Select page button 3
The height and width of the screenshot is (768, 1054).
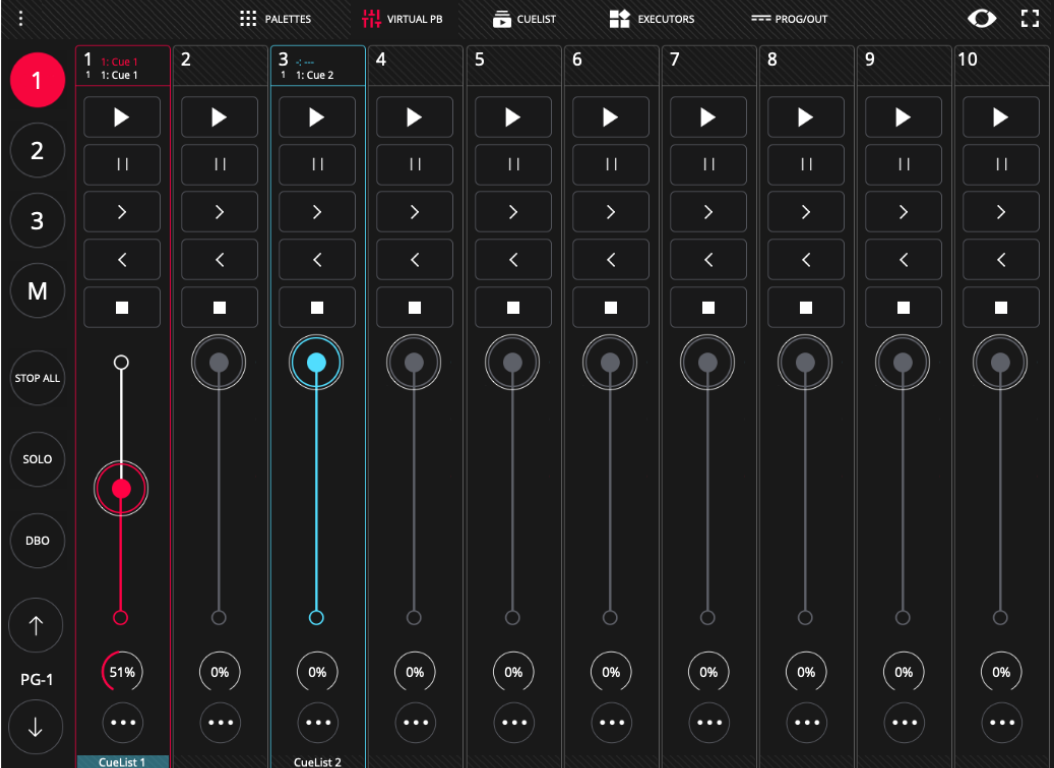(37, 220)
